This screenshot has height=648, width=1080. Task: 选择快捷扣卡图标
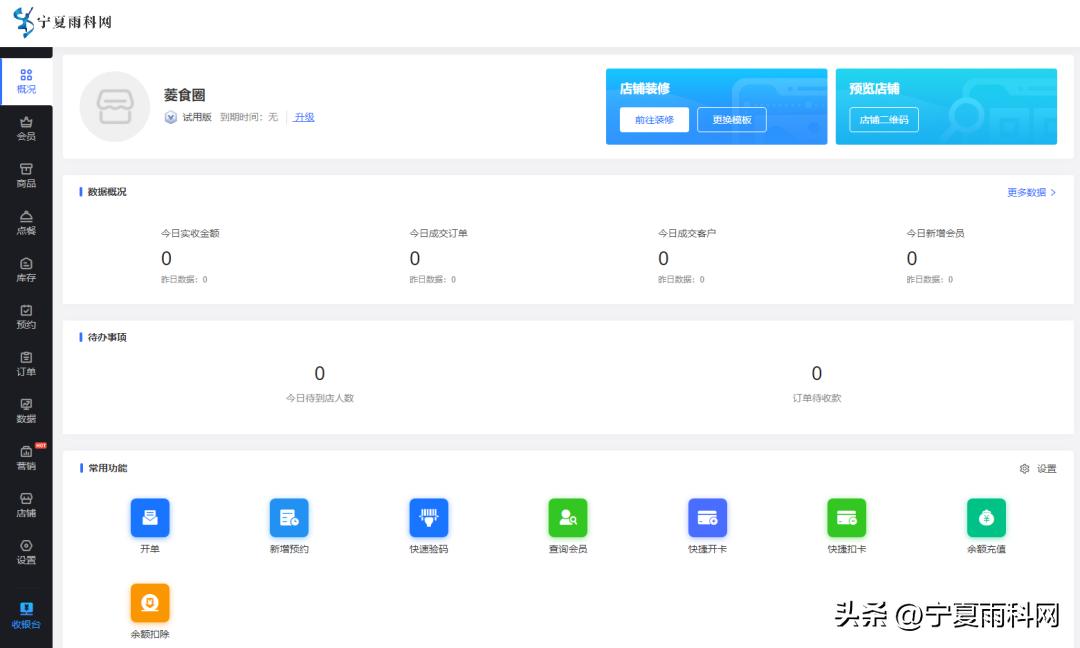click(x=847, y=517)
